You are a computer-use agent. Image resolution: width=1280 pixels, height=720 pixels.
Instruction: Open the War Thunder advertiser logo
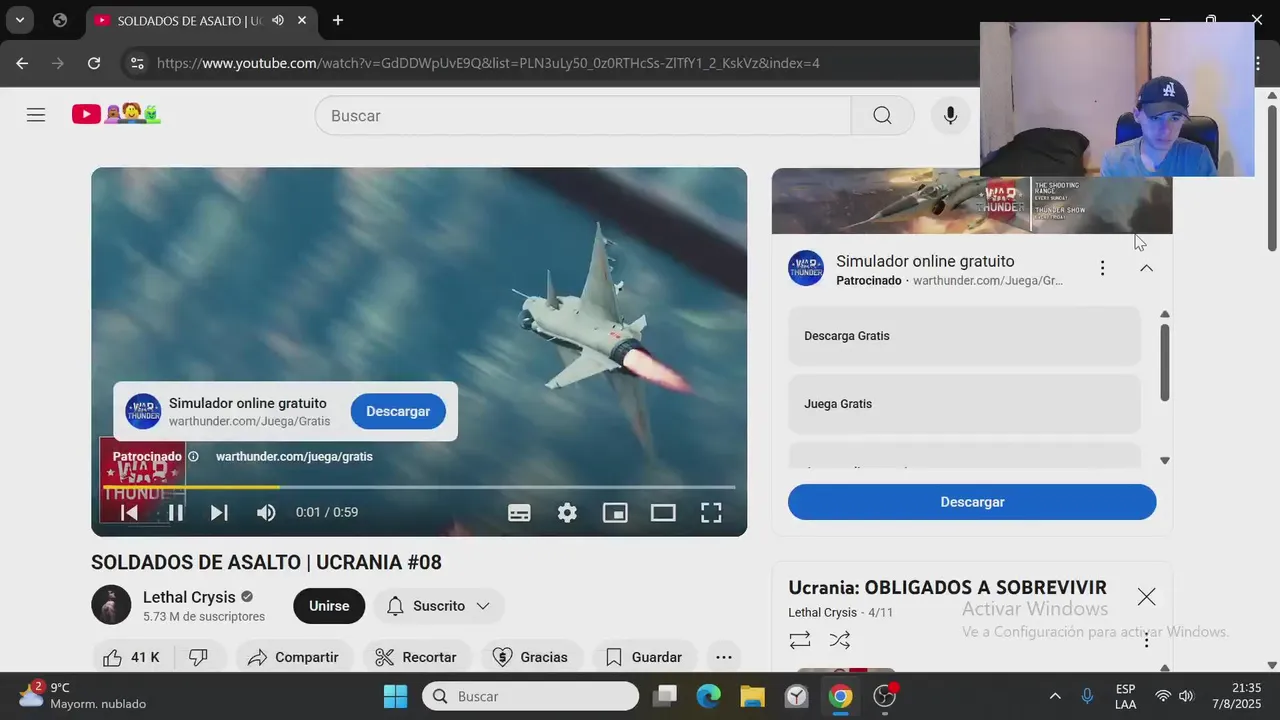[806, 268]
